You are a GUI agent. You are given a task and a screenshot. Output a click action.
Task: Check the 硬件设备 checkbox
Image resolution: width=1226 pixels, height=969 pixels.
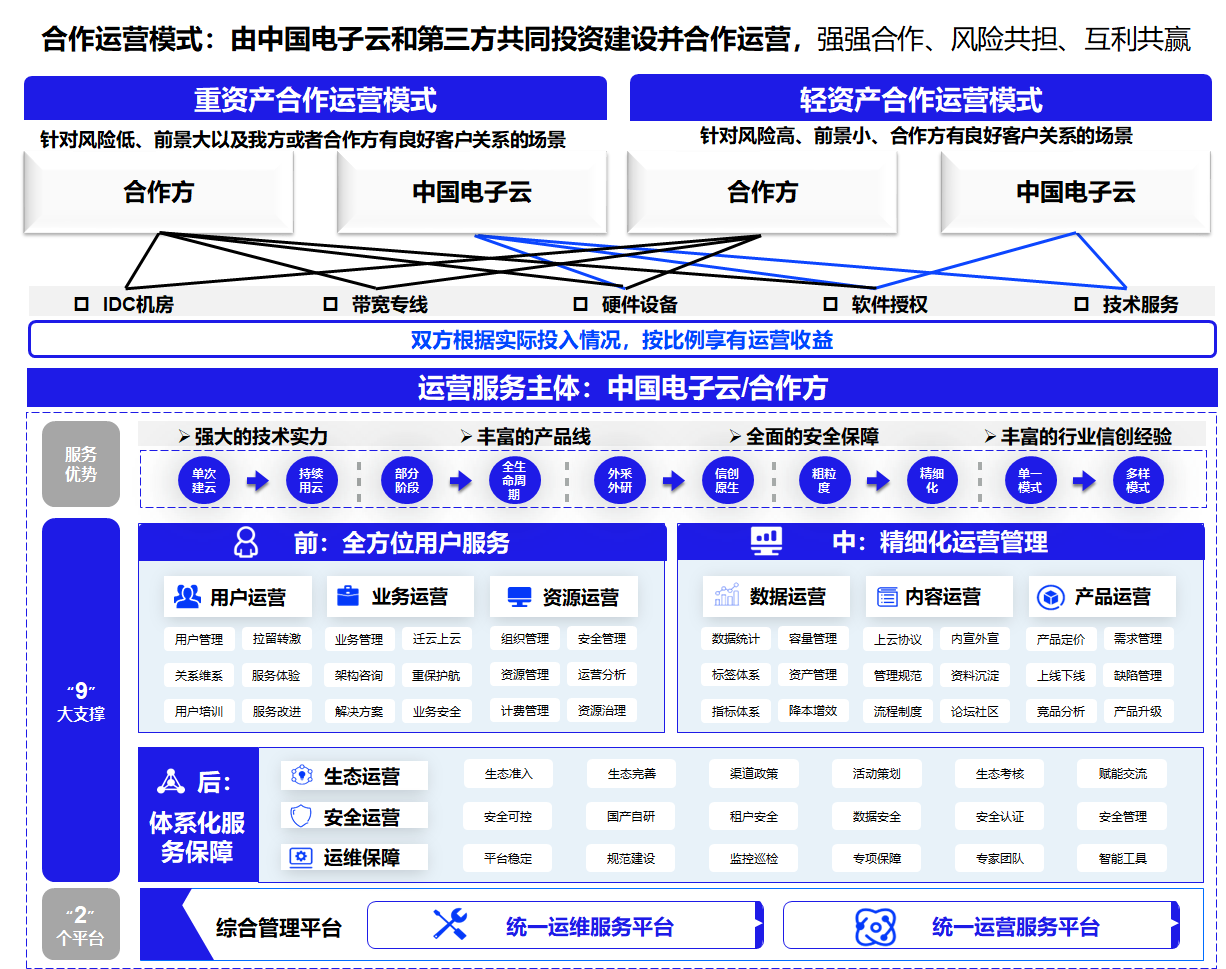[580, 304]
